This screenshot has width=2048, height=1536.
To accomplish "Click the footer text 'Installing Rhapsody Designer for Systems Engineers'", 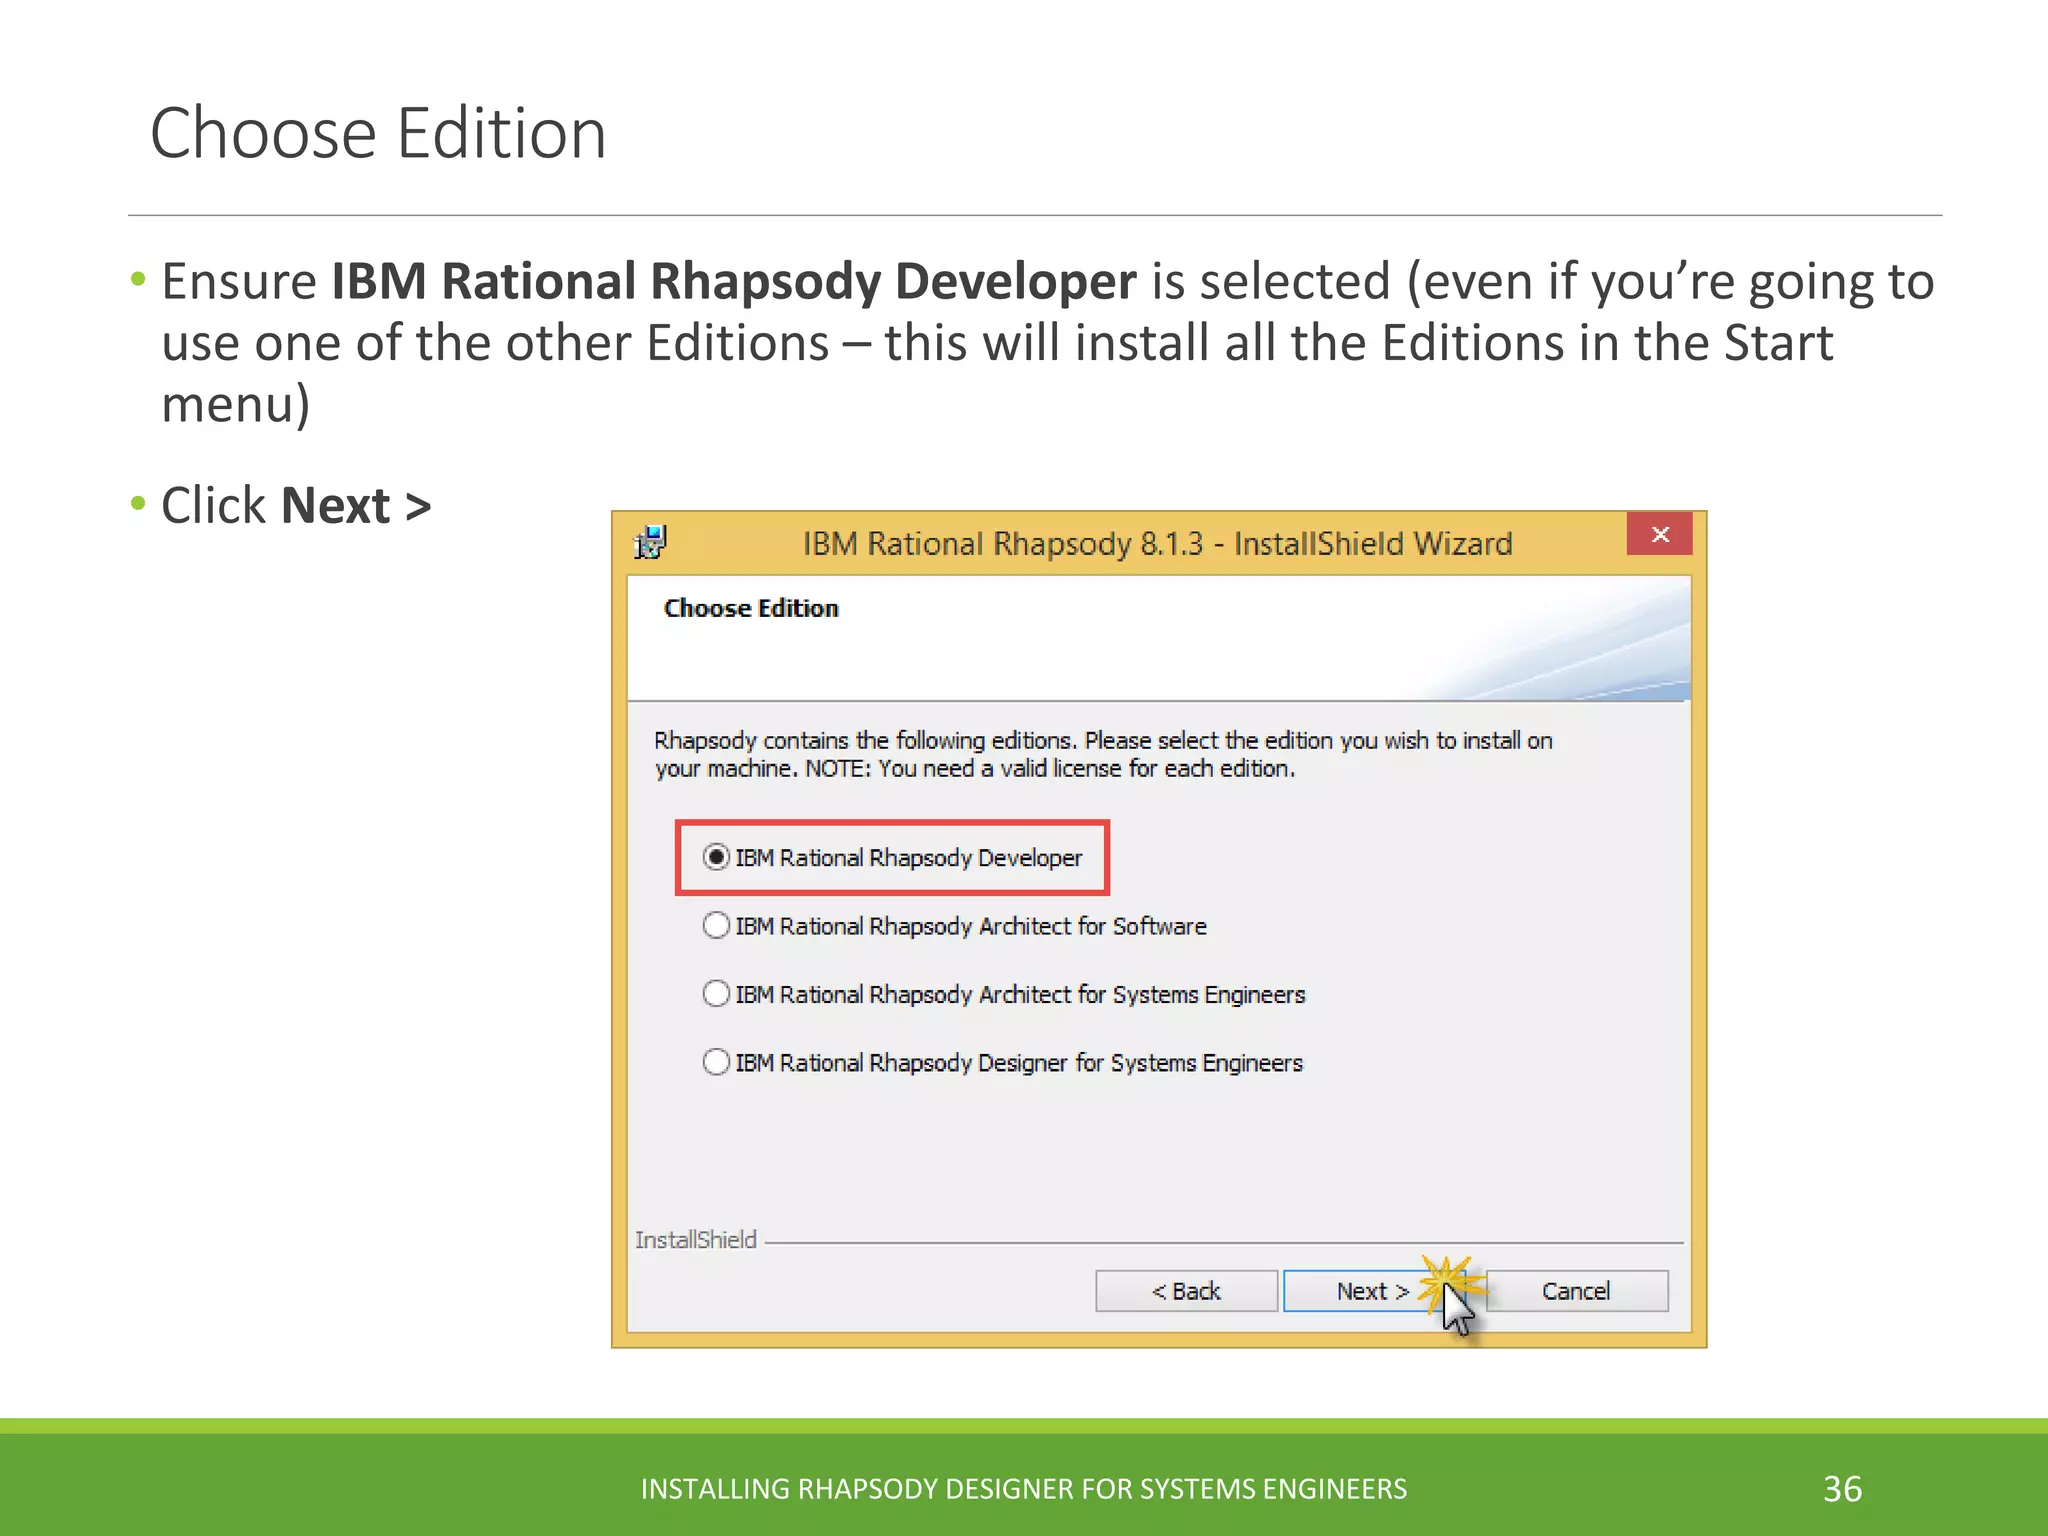I will [1024, 1489].
